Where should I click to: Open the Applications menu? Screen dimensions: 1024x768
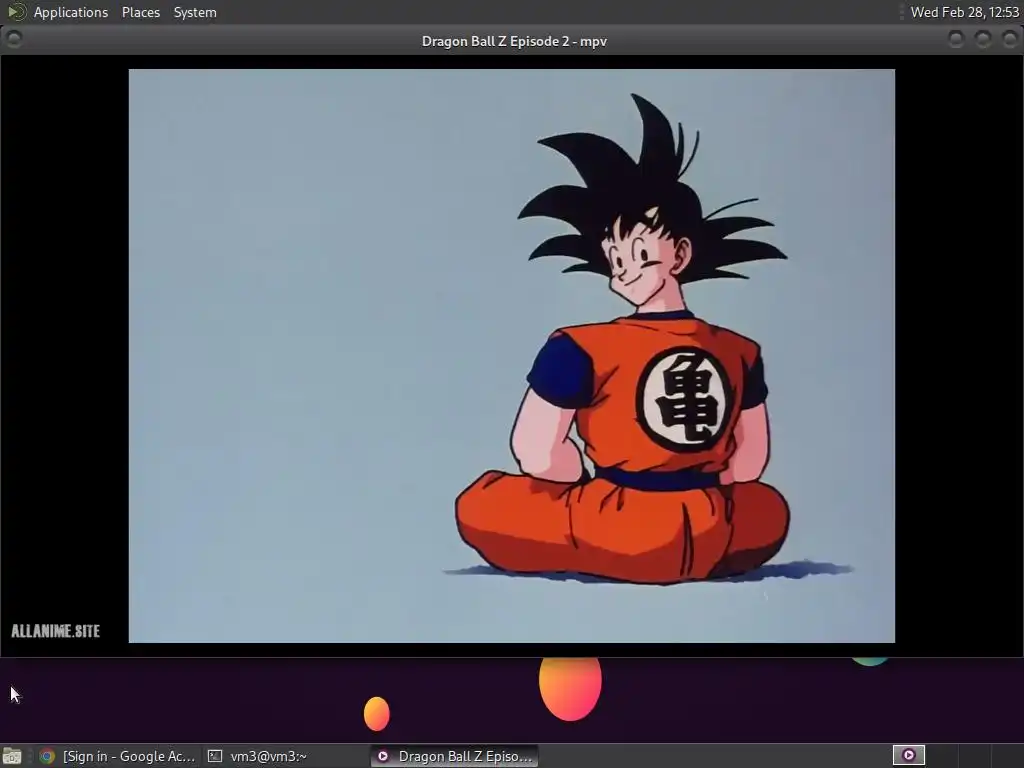click(x=71, y=12)
